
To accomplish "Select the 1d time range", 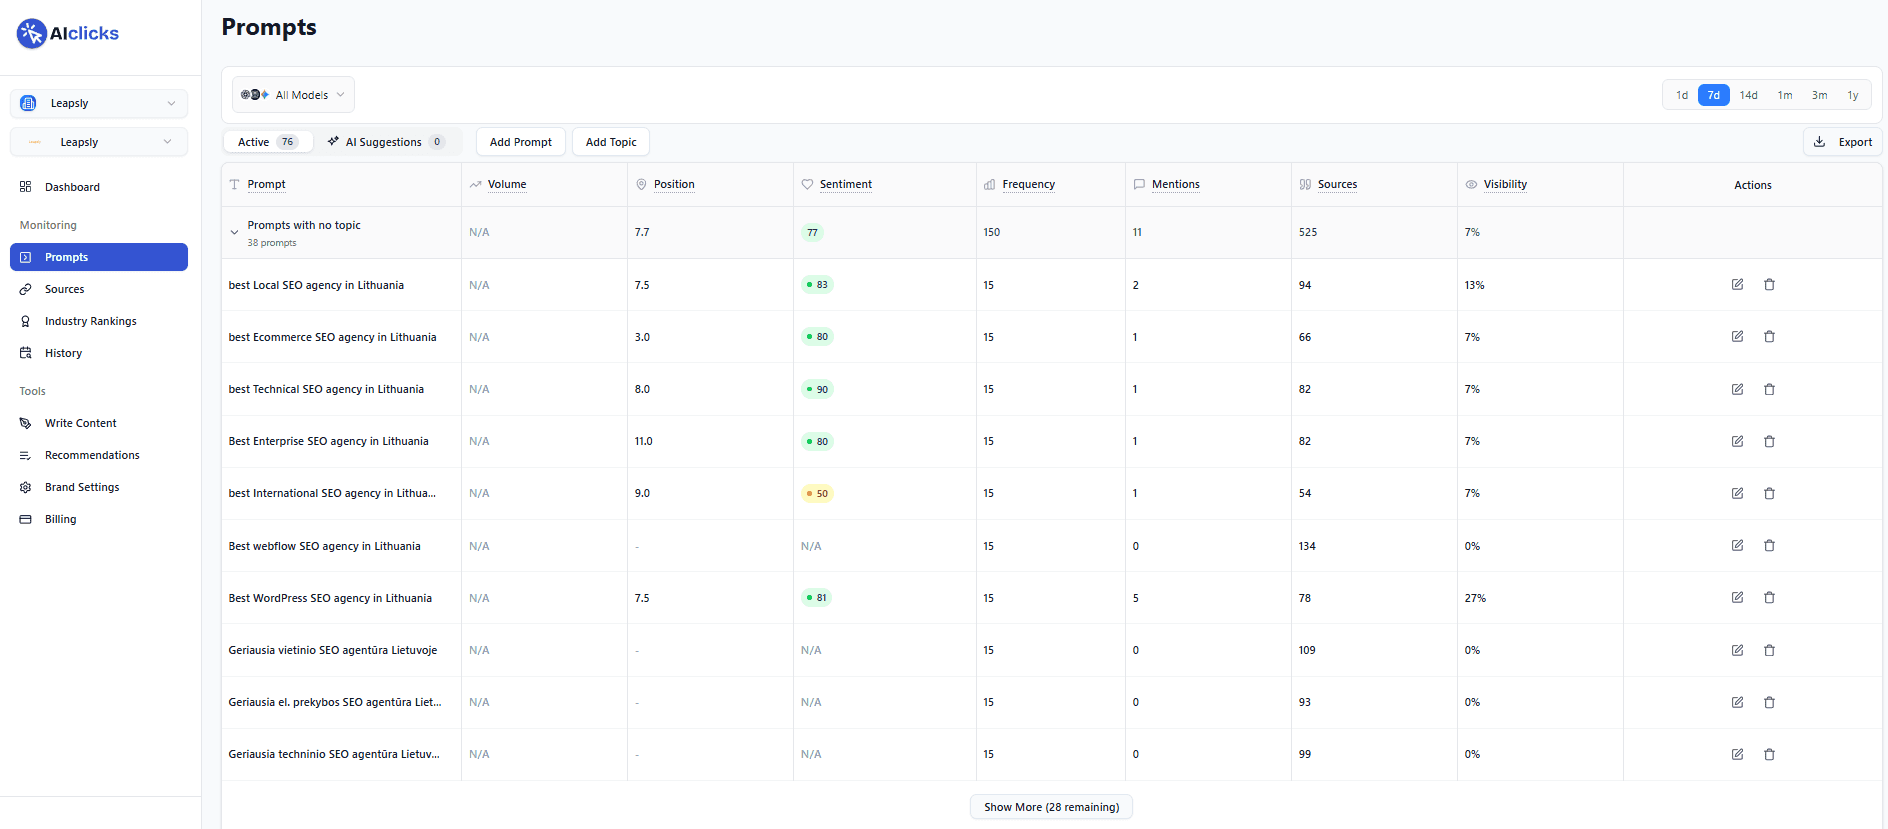I will point(1682,95).
